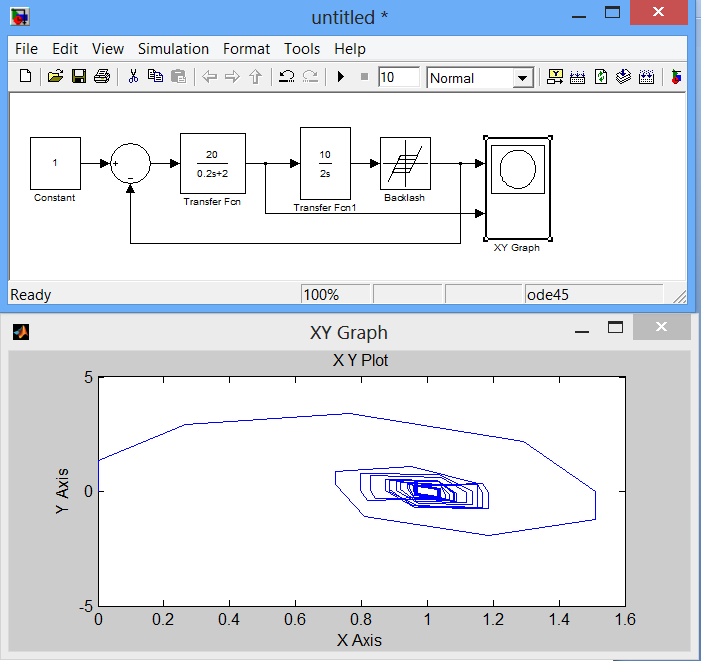Open the Edit menu
701x661 pixels.
pyautogui.click(x=65, y=49)
